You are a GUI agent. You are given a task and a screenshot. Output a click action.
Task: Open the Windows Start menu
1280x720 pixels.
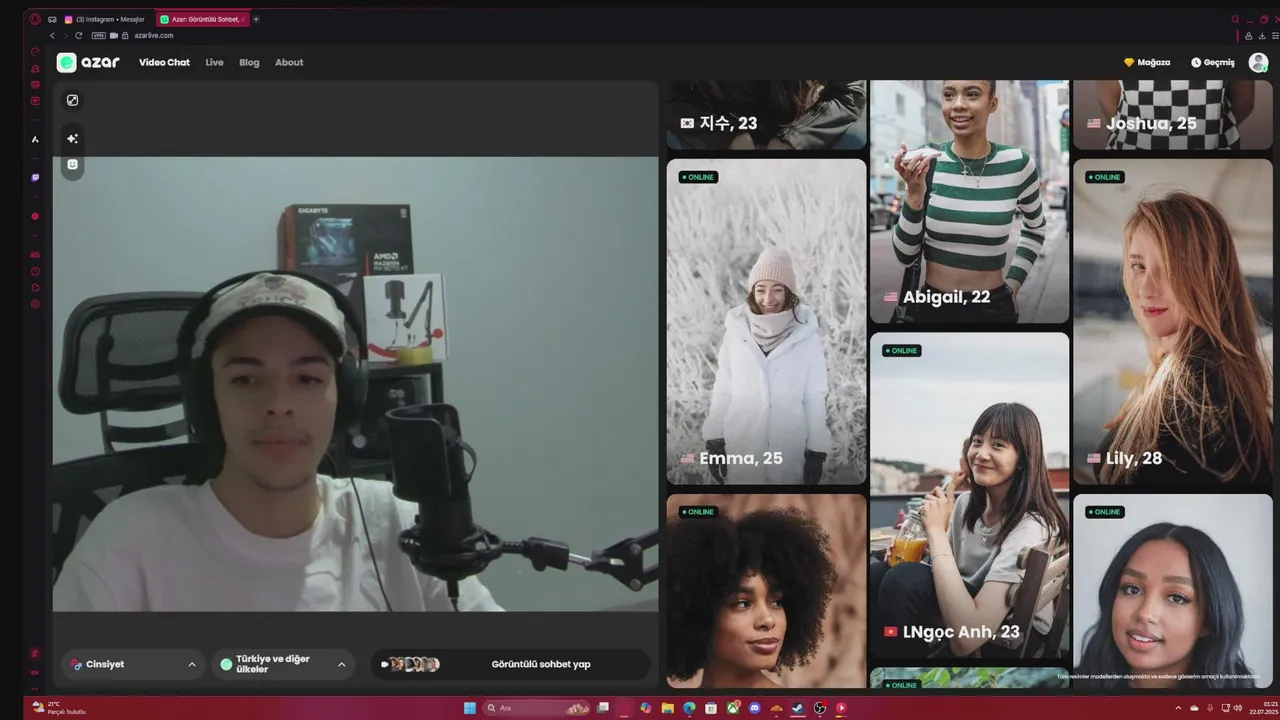(469, 708)
